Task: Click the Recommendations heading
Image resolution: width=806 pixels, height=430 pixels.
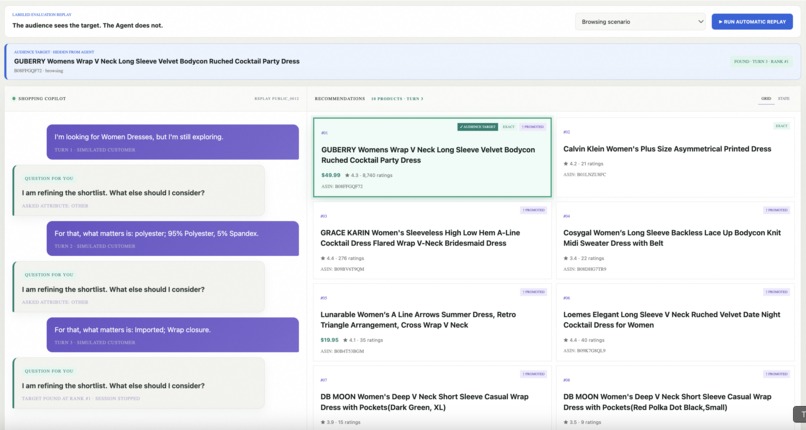Action: point(340,99)
